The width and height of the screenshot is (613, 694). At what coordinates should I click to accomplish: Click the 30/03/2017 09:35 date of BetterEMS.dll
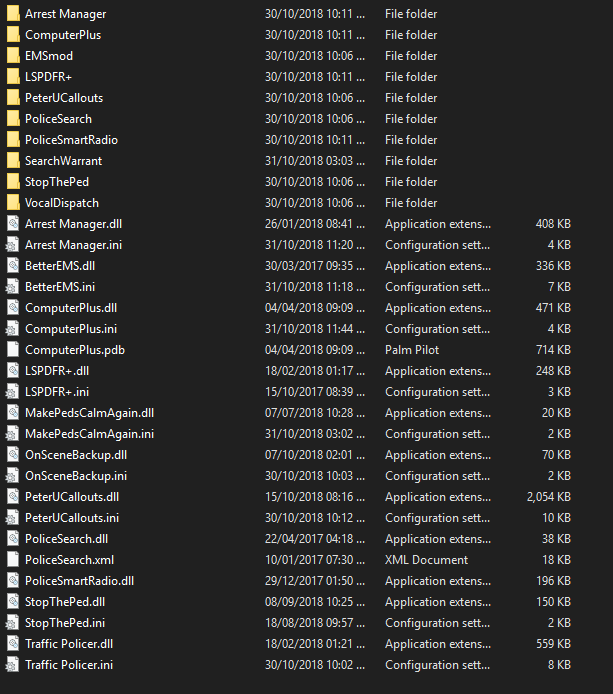tap(315, 266)
